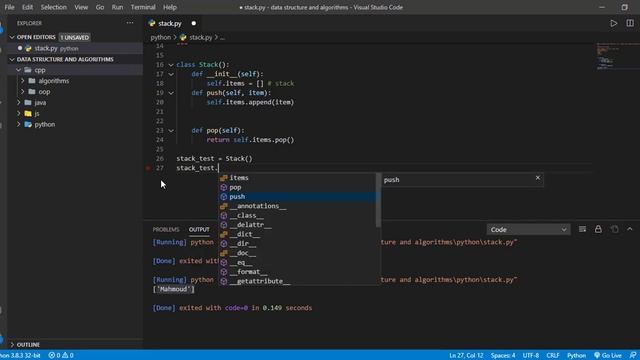Click CRLF line ending indicator
This screenshot has width=640, height=360.
coord(553,355)
